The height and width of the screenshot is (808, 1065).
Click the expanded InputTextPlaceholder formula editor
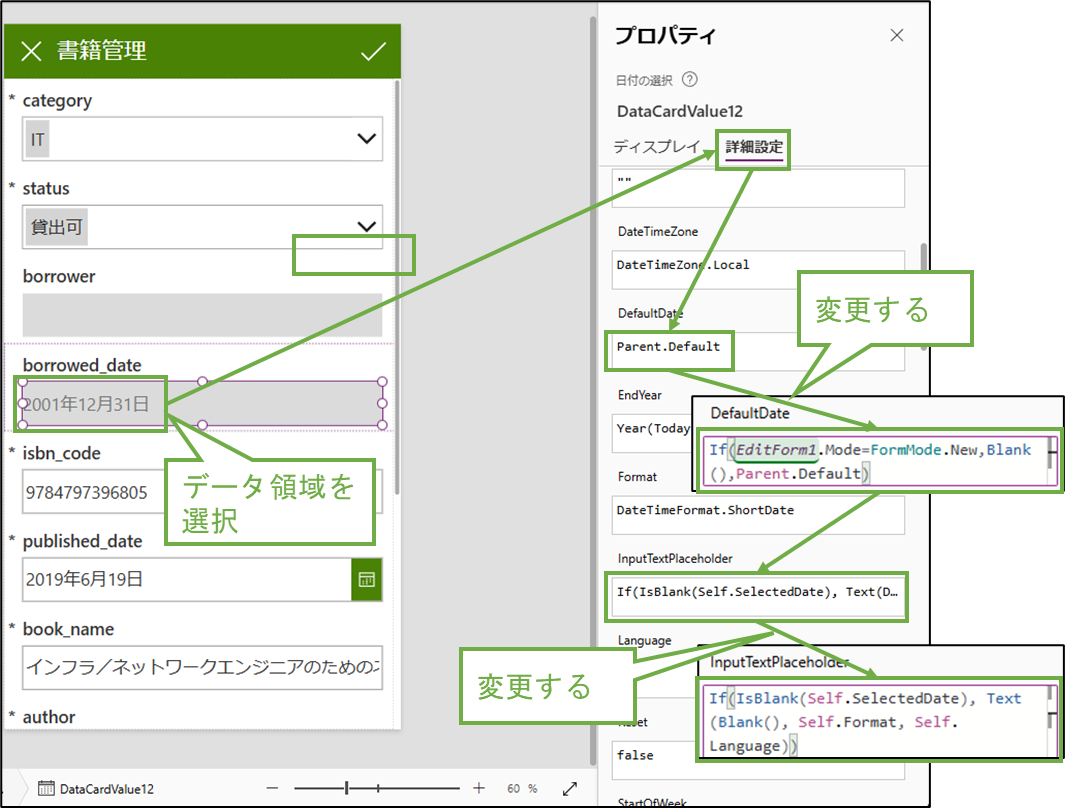[x=880, y=721]
